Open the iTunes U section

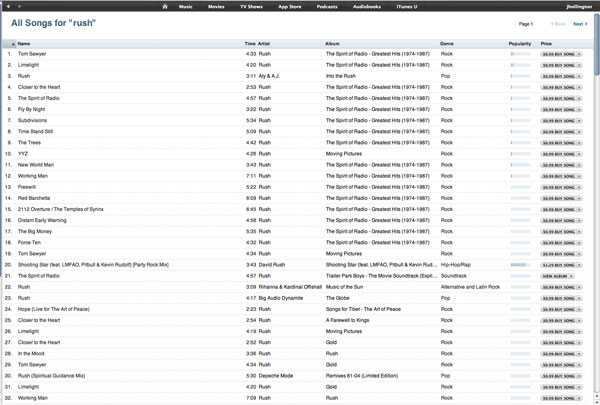pyautogui.click(x=407, y=7)
